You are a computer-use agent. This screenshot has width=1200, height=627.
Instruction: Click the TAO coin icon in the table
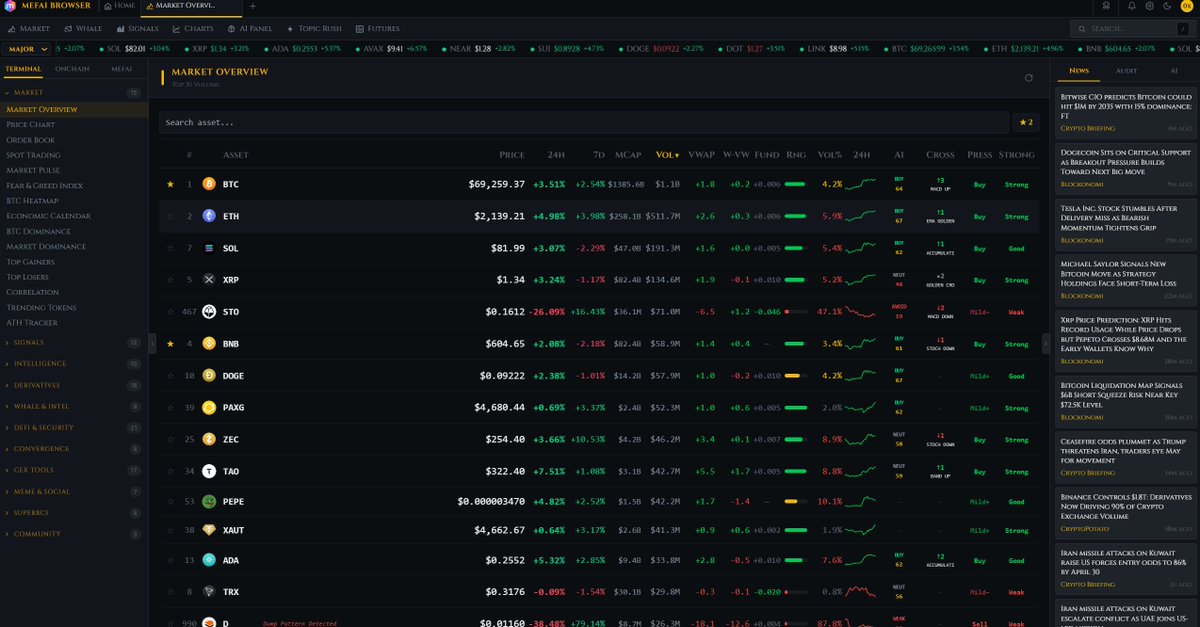tap(209, 471)
